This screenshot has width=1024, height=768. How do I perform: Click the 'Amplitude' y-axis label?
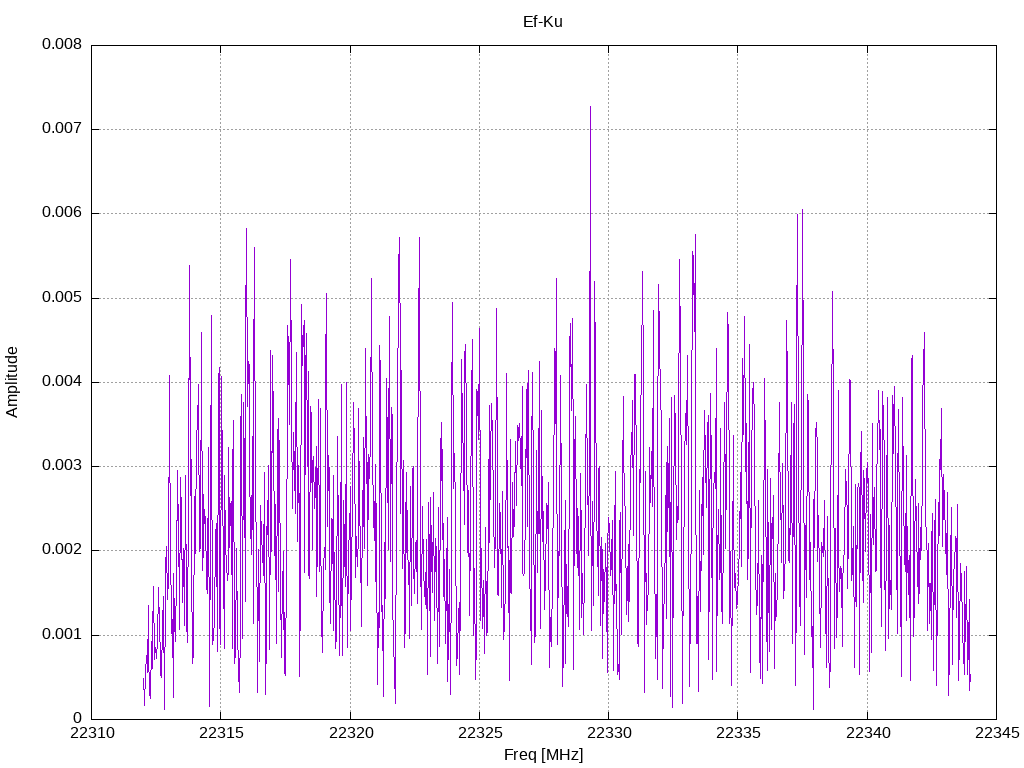(12, 382)
